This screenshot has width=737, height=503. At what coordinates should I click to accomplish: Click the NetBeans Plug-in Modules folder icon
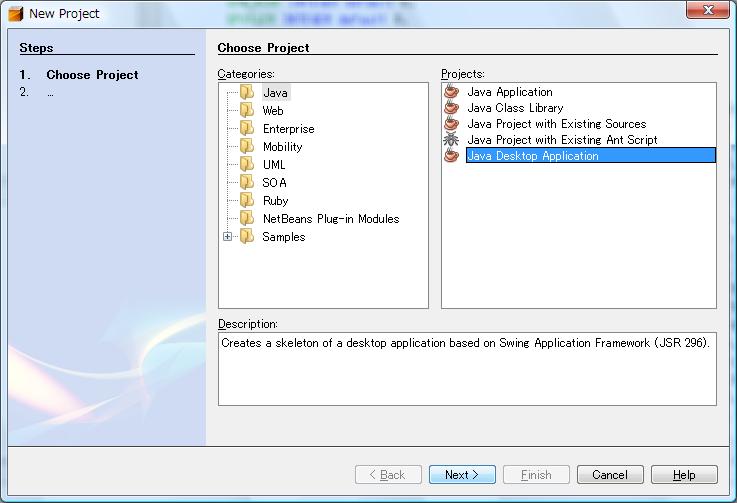pos(247,219)
